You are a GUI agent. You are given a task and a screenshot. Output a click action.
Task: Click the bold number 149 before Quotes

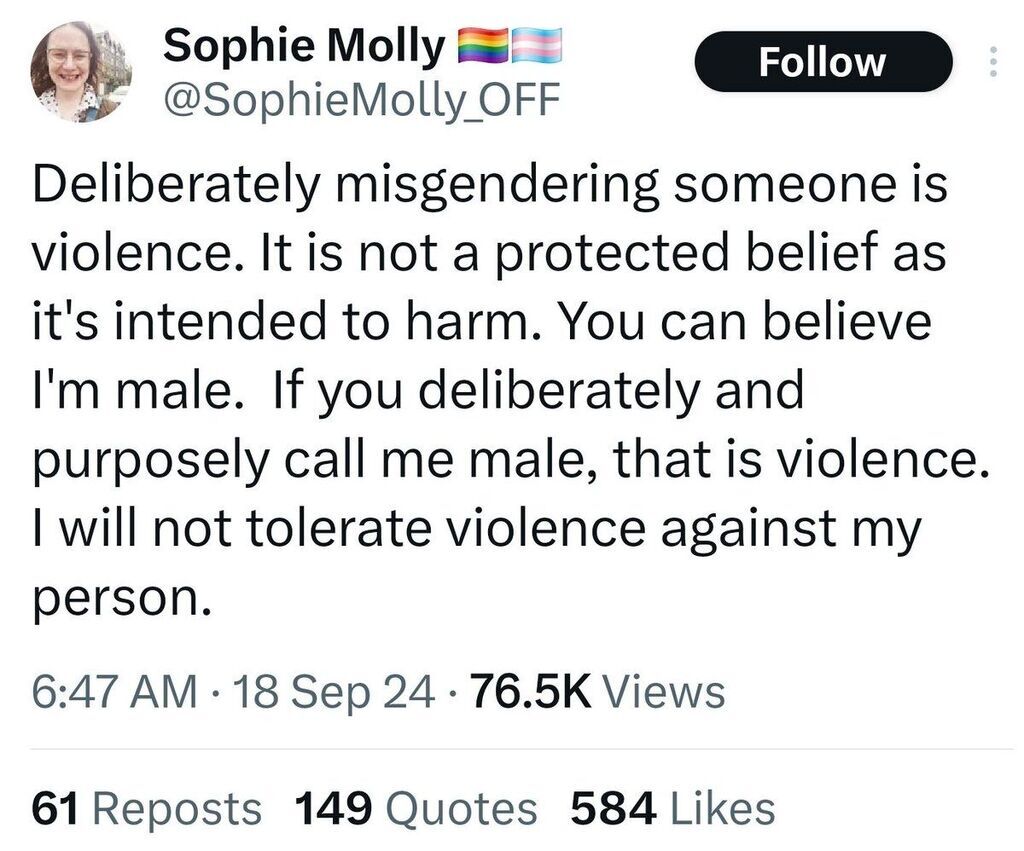pos(334,808)
